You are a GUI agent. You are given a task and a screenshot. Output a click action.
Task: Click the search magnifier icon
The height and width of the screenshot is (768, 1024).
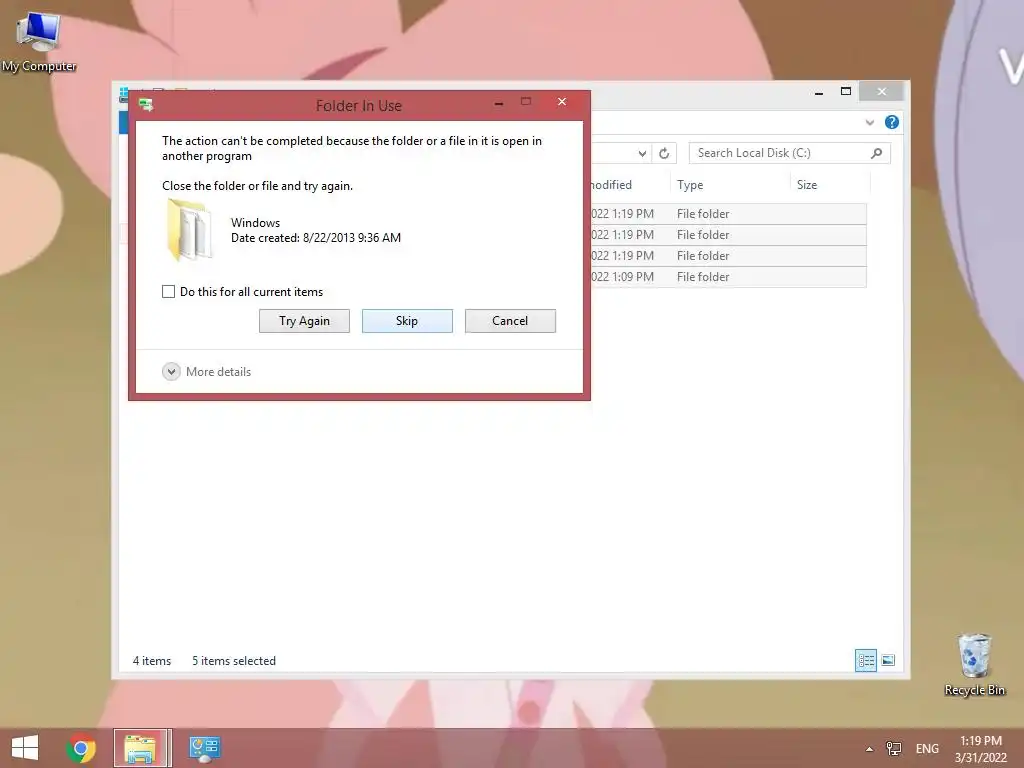coord(876,153)
